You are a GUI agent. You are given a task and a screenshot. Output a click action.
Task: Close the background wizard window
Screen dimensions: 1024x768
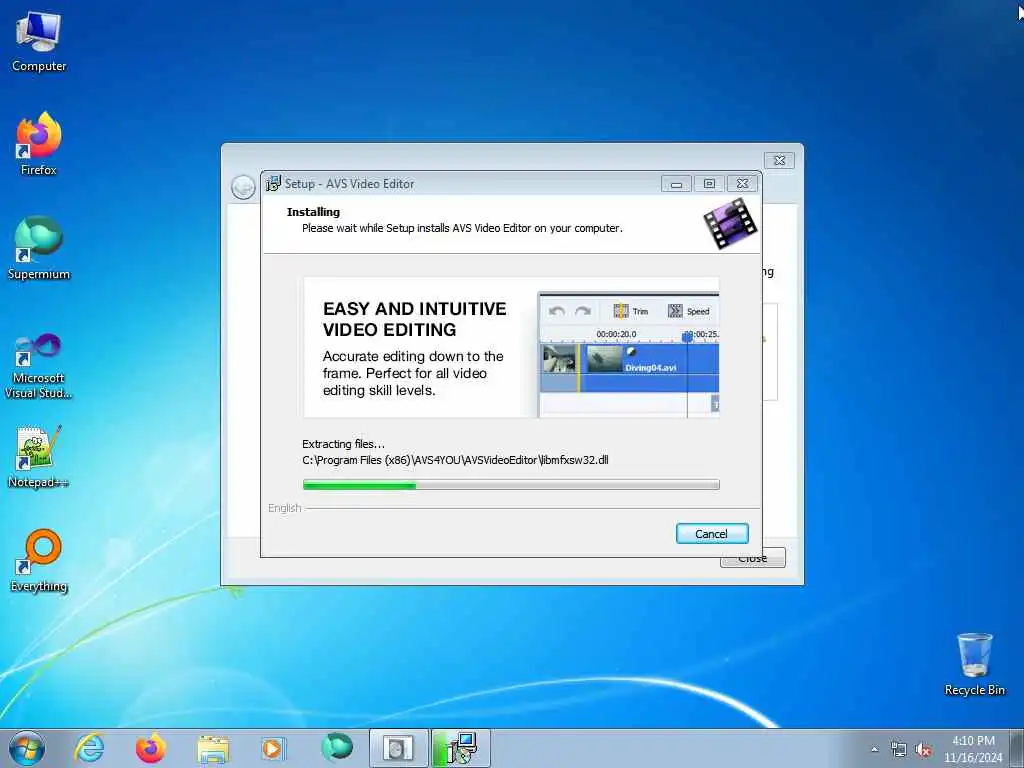(x=779, y=161)
